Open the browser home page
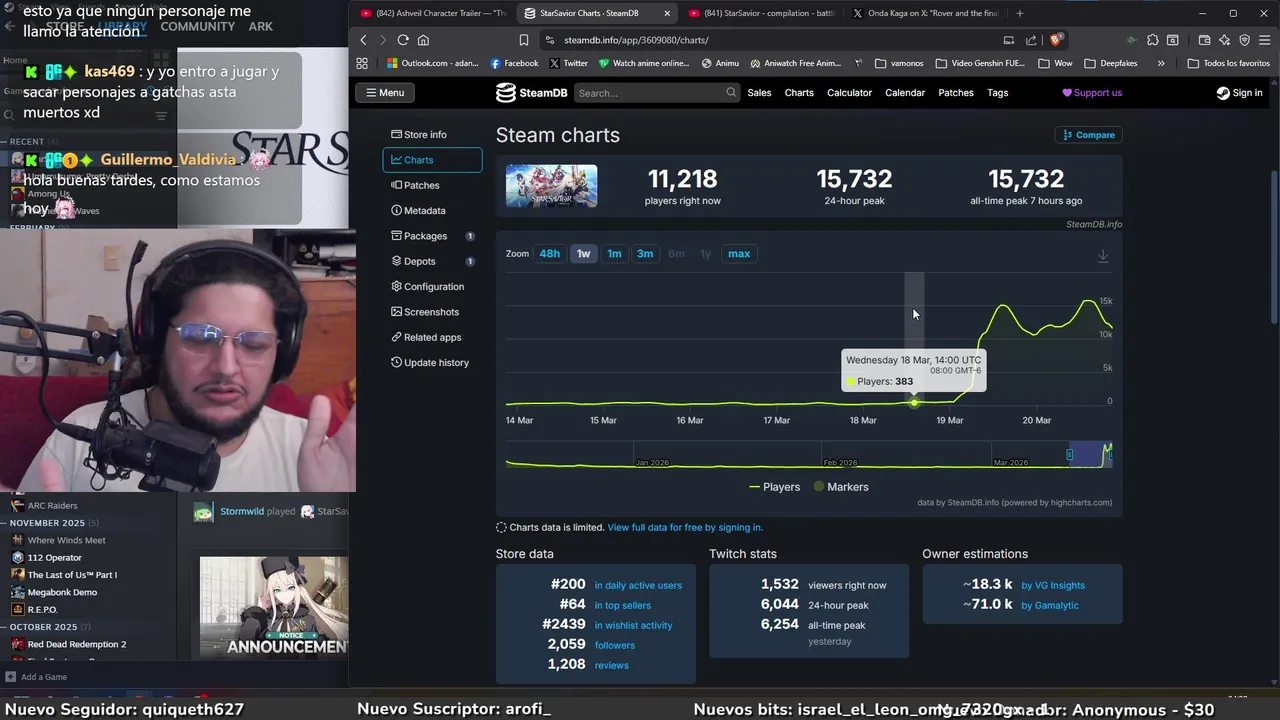 coord(423,40)
